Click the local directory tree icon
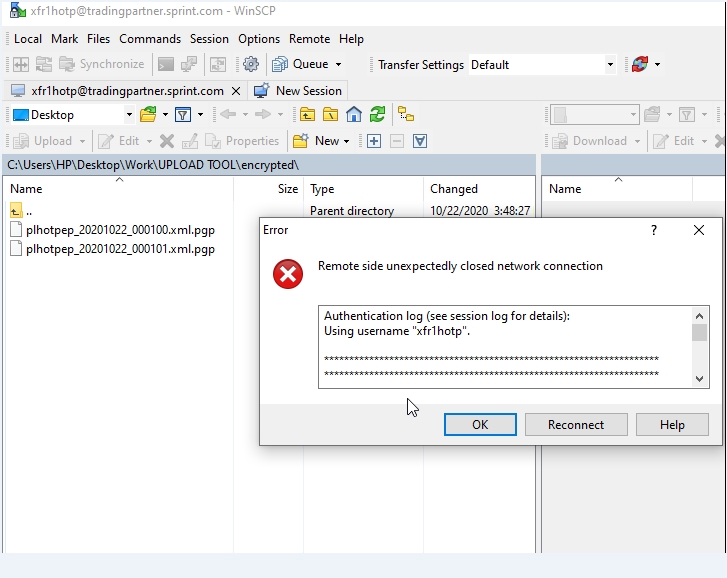727x578 pixels. [405, 115]
